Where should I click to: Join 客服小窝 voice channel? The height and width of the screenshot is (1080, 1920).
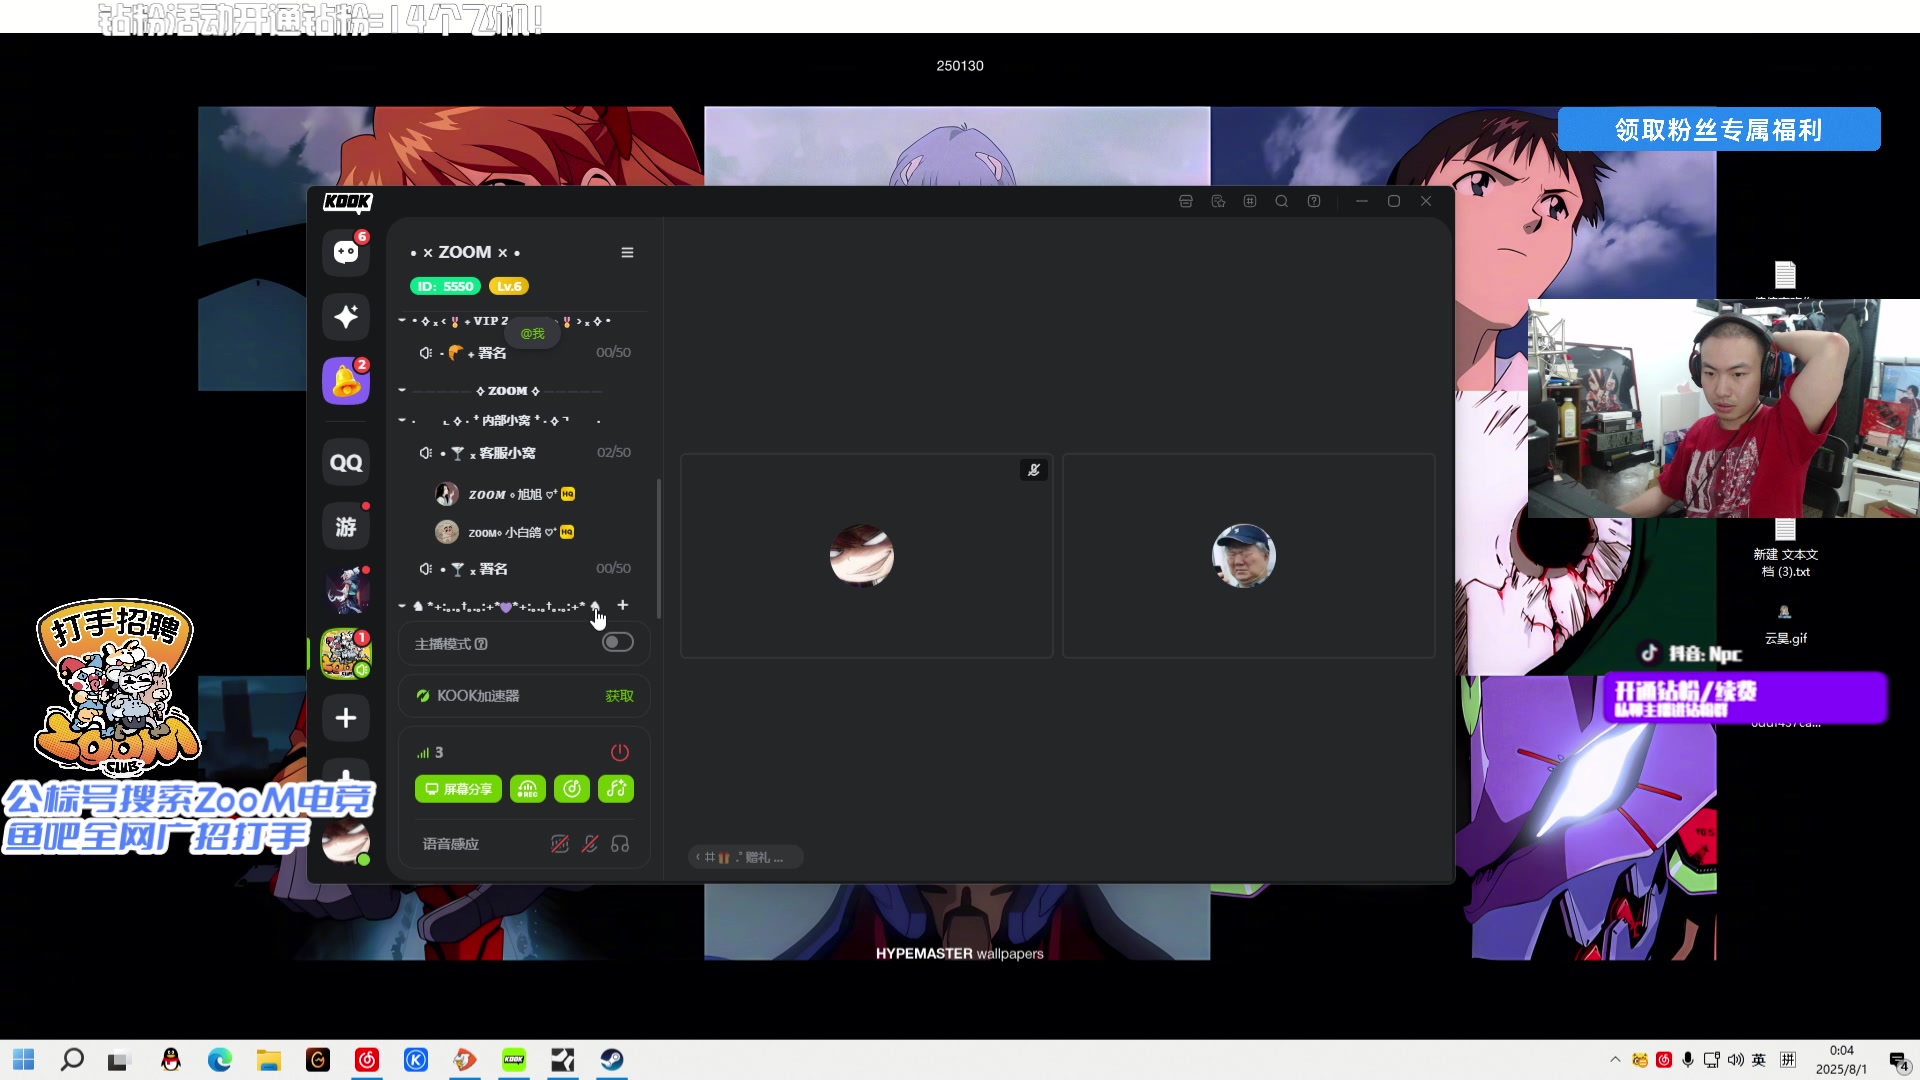tap(525, 453)
